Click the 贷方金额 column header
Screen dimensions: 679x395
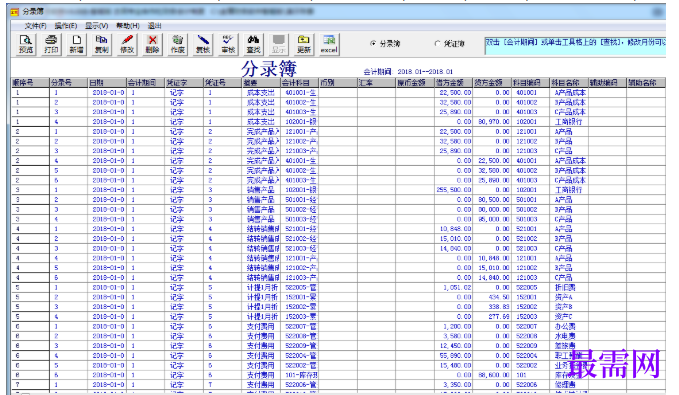pyautogui.click(x=491, y=83)
